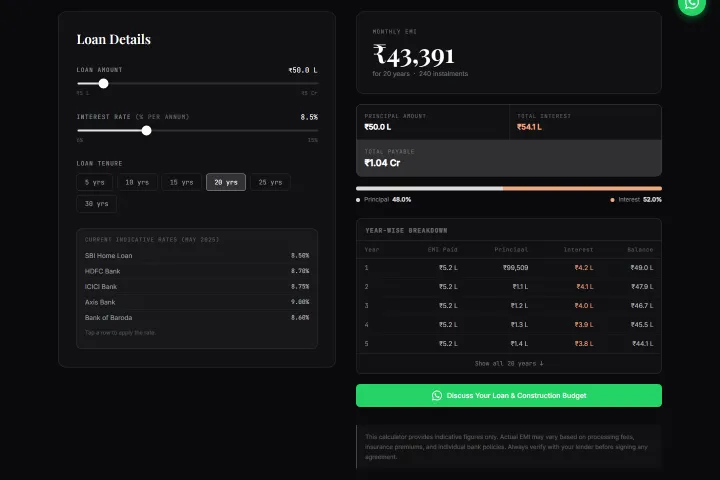Select the 20 yrs tenure option

[x=226, y=182]
